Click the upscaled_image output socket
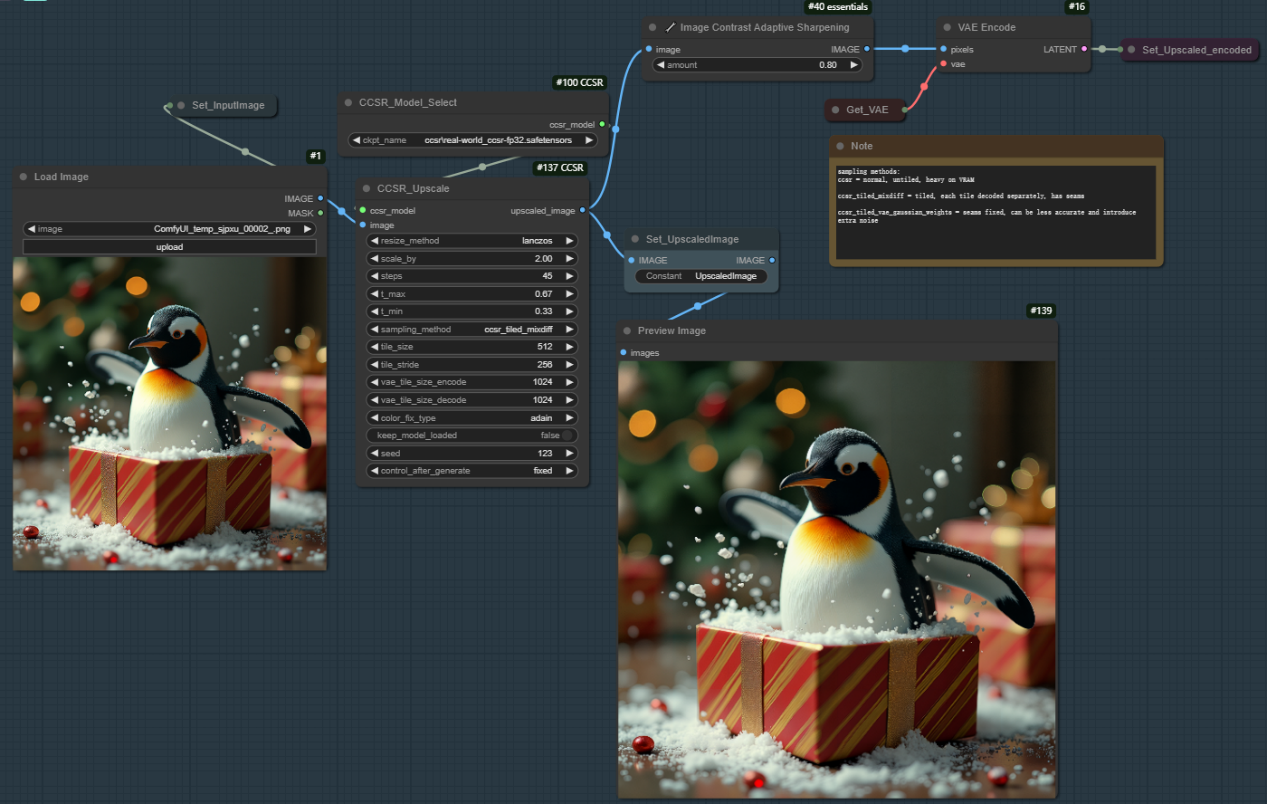The width and height of the screenshot is (1267, 804). click(583, 211)
